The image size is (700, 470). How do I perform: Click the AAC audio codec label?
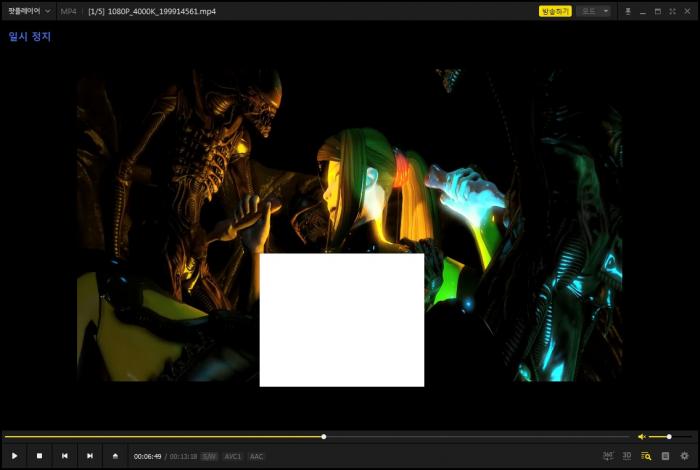coord(256,456)
